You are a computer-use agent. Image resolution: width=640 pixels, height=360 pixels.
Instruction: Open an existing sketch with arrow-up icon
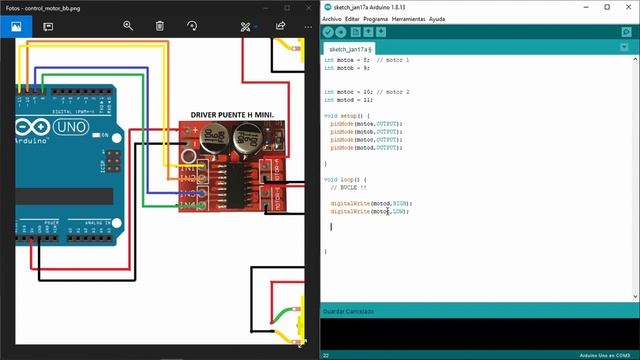click(368, 32)
